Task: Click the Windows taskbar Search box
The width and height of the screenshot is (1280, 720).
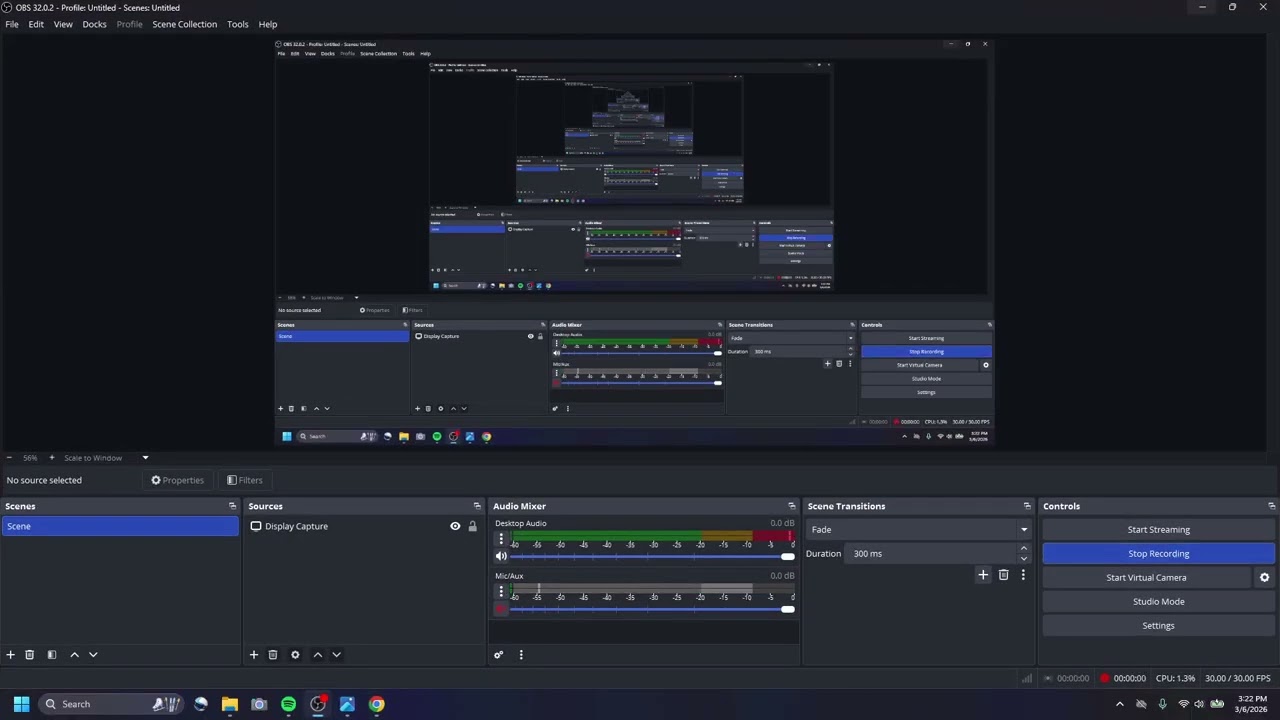Action: coord(110,704)
